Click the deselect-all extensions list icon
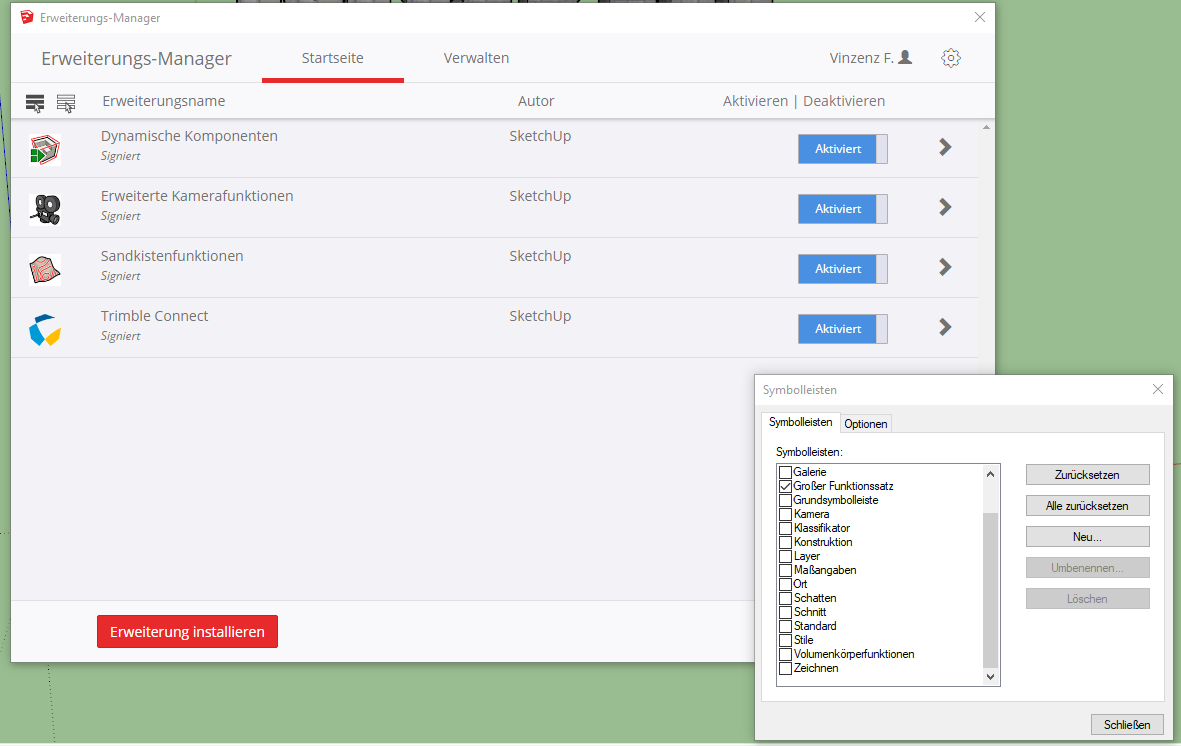This screenshot has width=1181, height=746. pos(66,103)
